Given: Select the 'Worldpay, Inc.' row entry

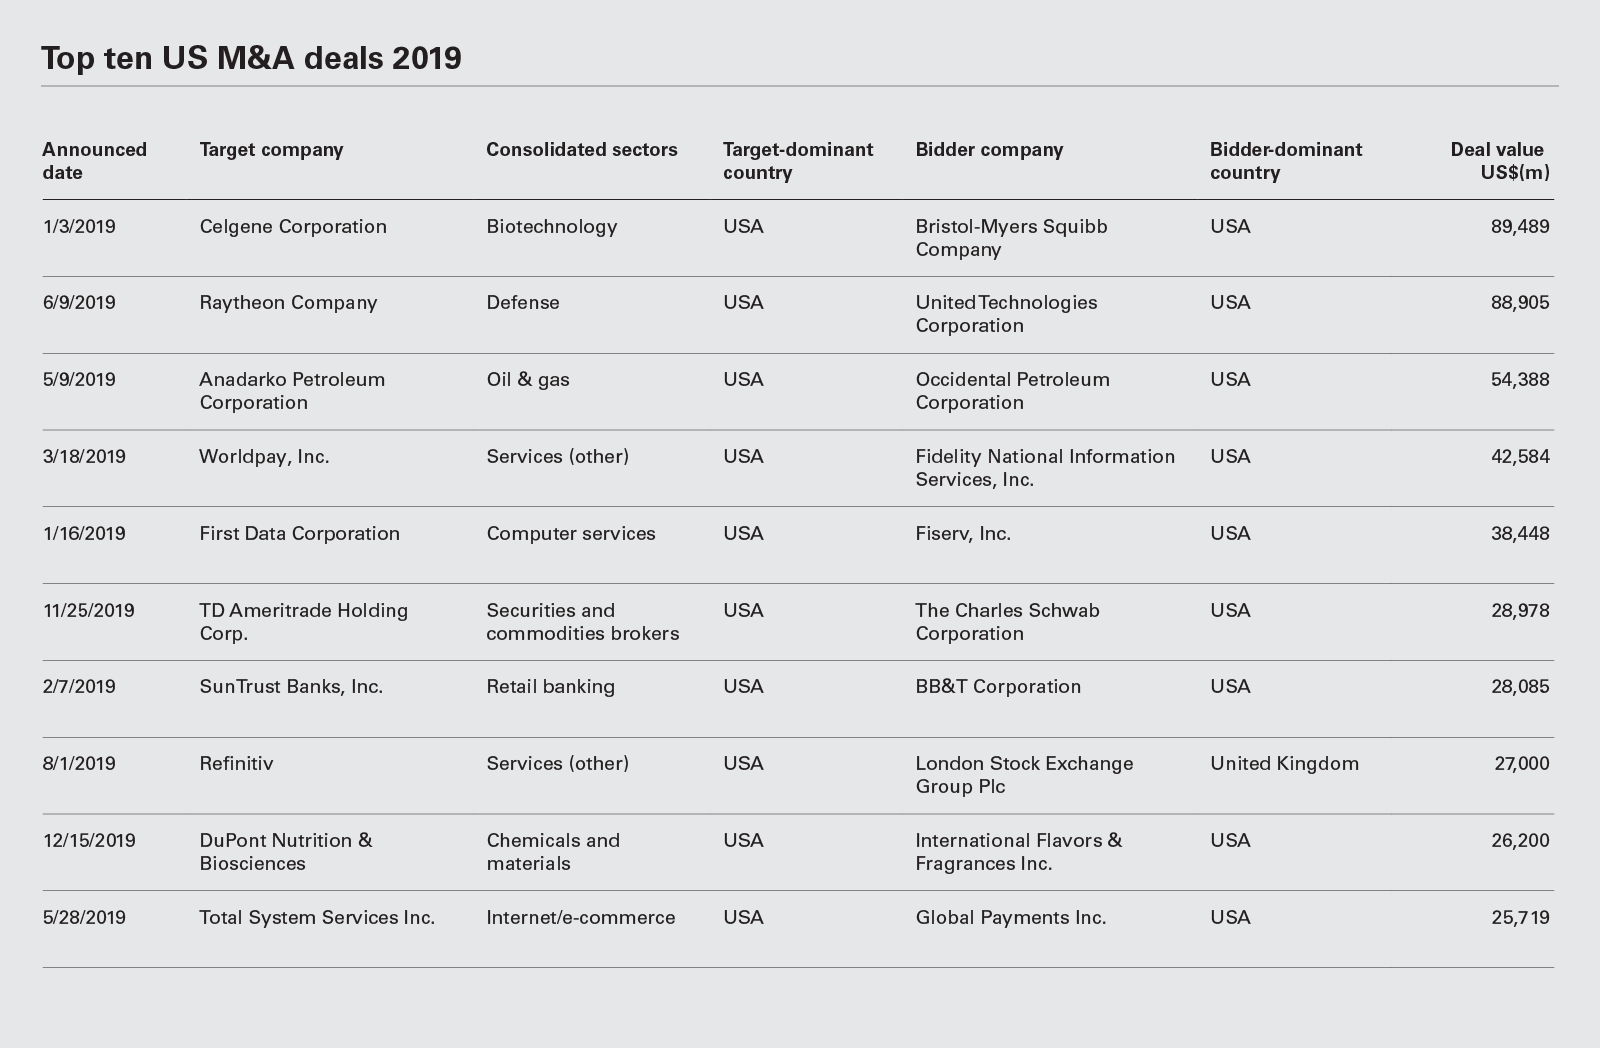Looking at the screenshot, I should tap(264, 457).
